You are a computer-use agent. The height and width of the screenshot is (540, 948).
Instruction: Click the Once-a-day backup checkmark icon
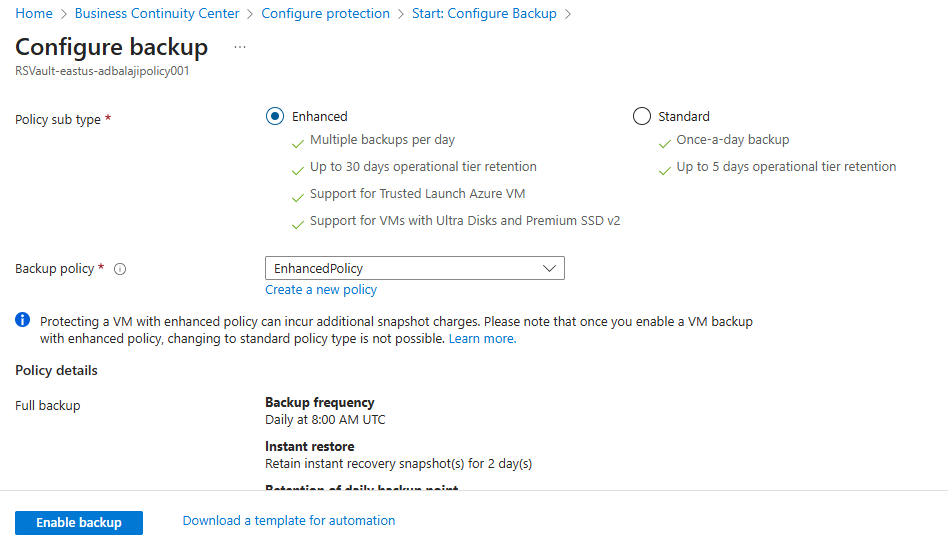[665, 142]
